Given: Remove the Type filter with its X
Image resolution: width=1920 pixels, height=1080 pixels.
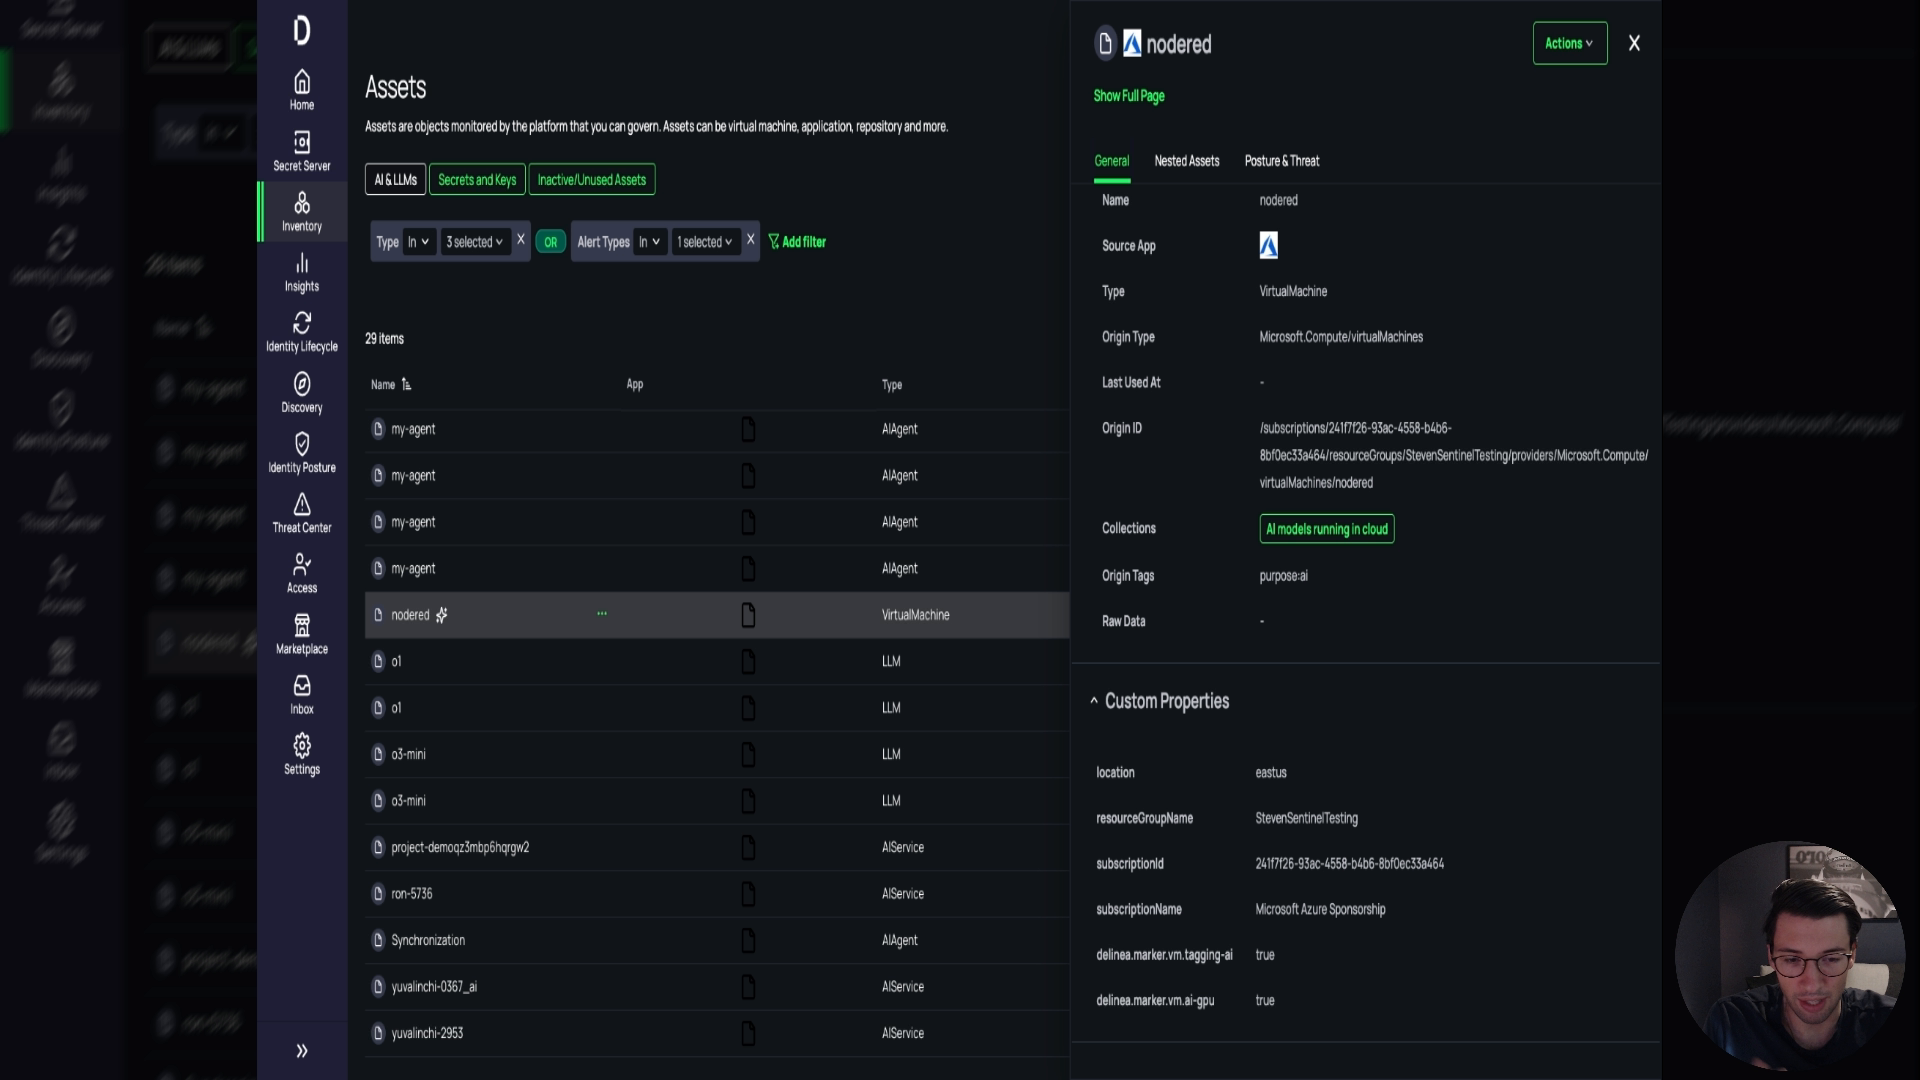Looking at the screenshot, I should pyautogui.click(x=521, y=240).
